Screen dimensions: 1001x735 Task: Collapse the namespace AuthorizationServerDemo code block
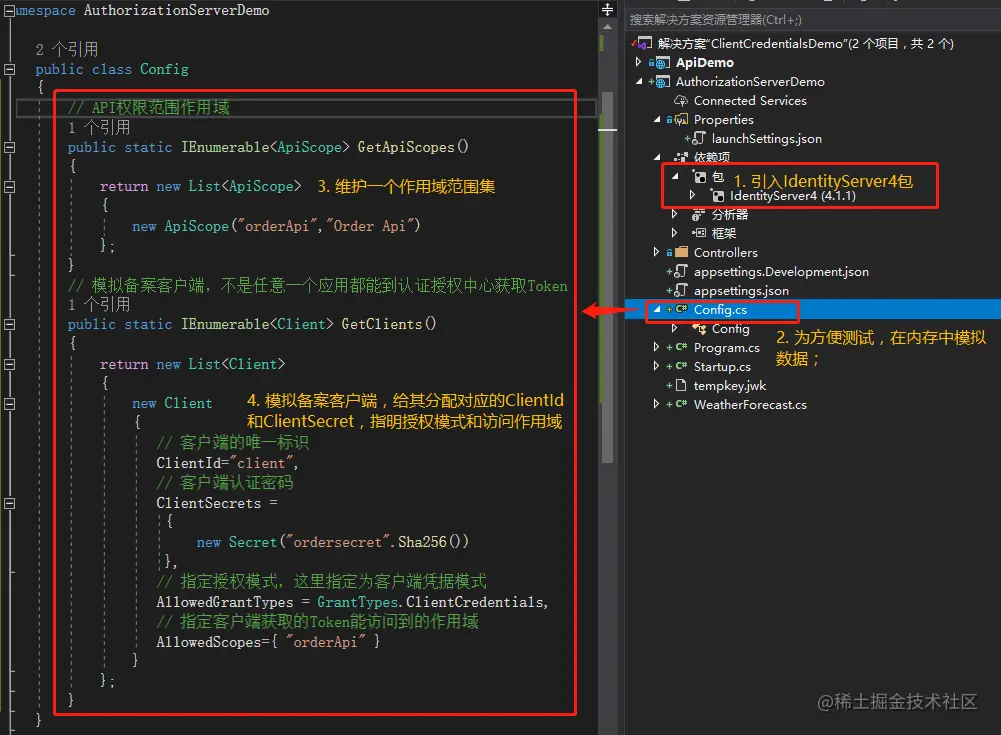pyautogui.click(x=9, y=10)
